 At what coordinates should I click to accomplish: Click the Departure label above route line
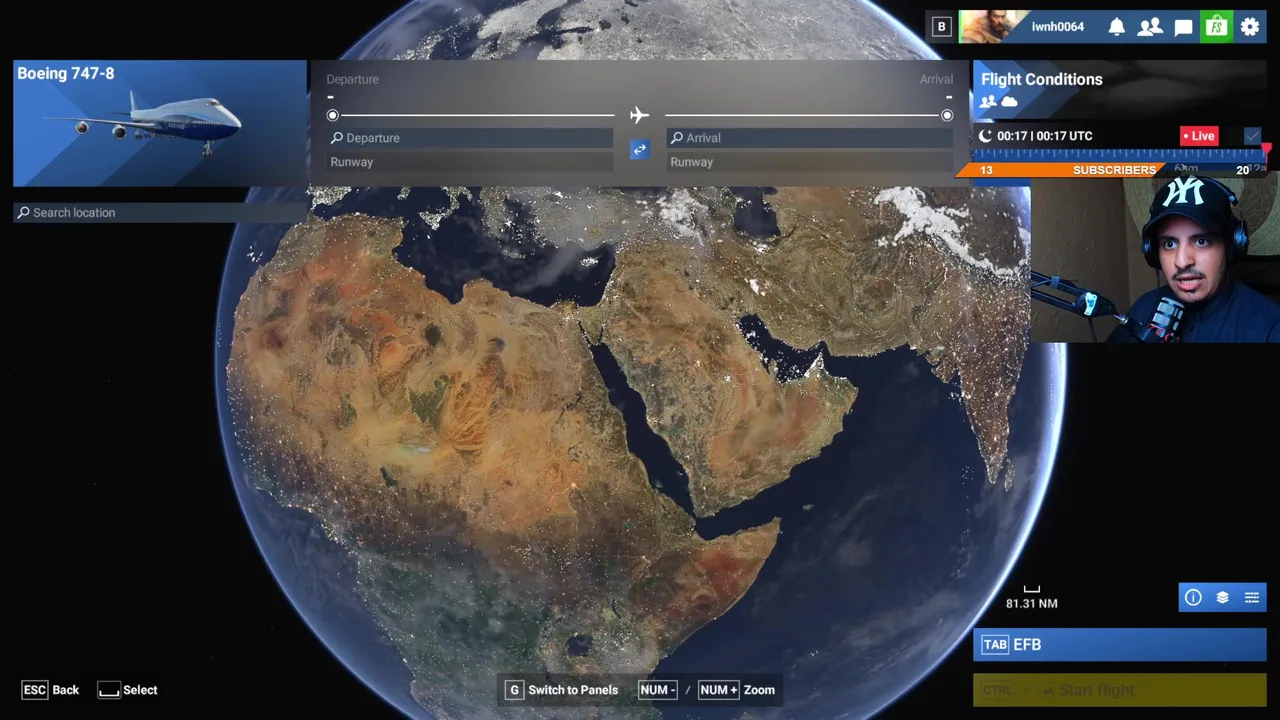[352, 79]
